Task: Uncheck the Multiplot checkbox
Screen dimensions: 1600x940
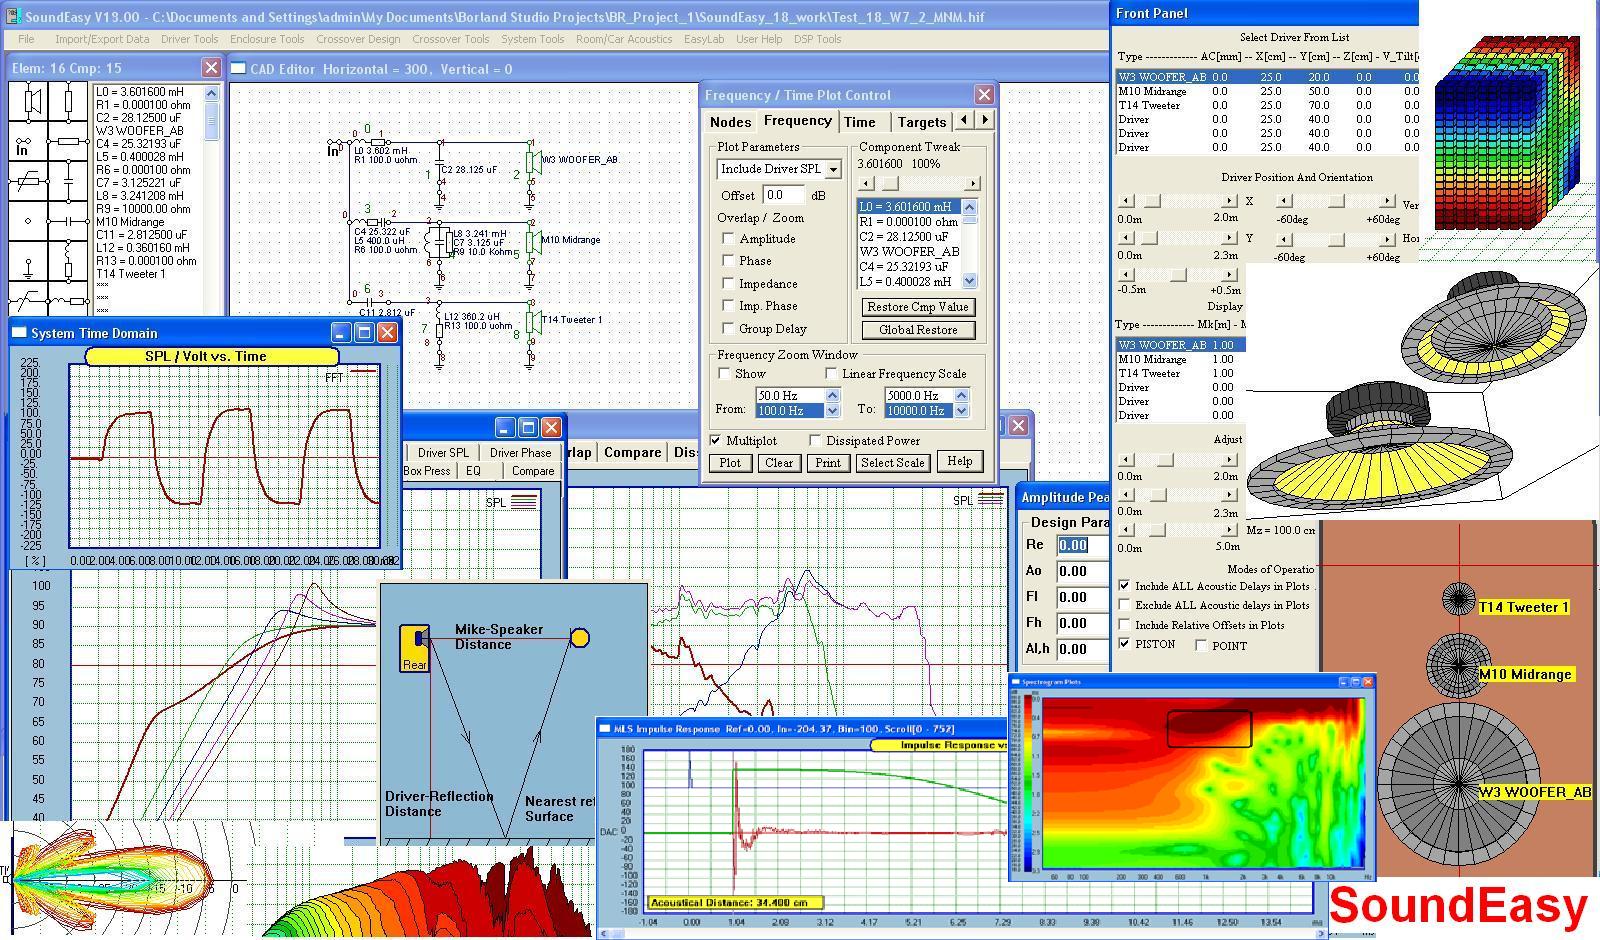Action: click(715, 440)
